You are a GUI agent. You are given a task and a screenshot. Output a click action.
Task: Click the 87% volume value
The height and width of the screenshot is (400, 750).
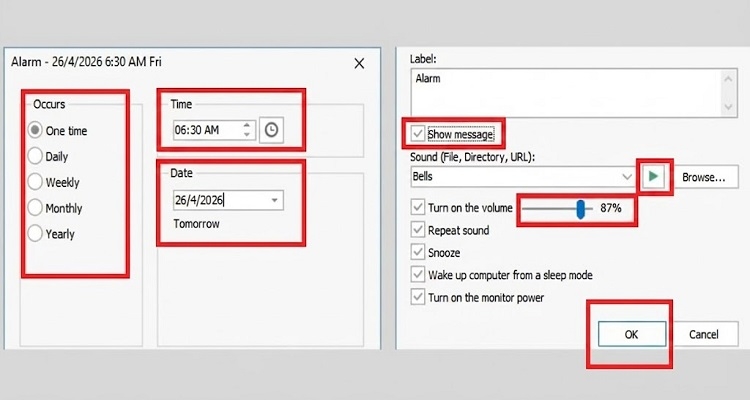611,208
